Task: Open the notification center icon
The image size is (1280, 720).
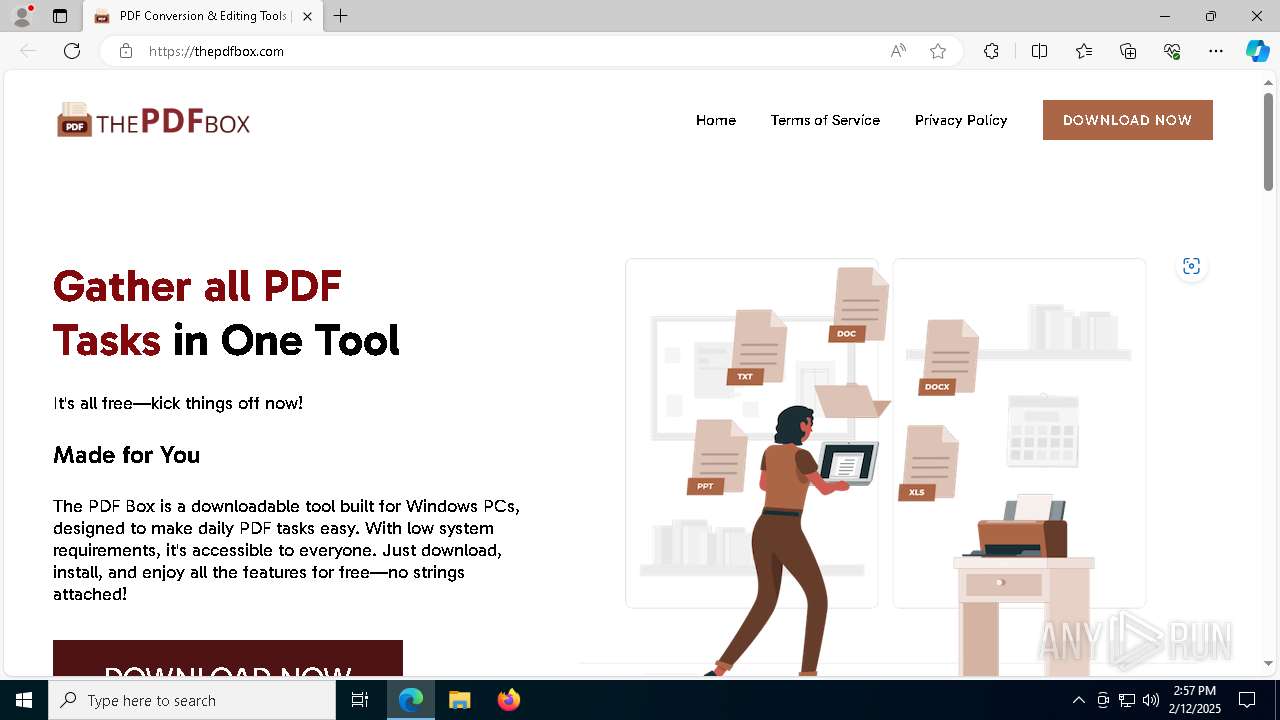Action: tap(1247, 700)
